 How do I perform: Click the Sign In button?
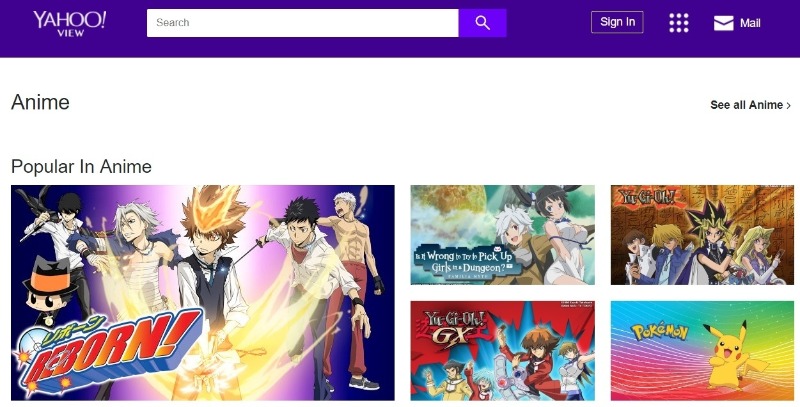pos(617,22)
